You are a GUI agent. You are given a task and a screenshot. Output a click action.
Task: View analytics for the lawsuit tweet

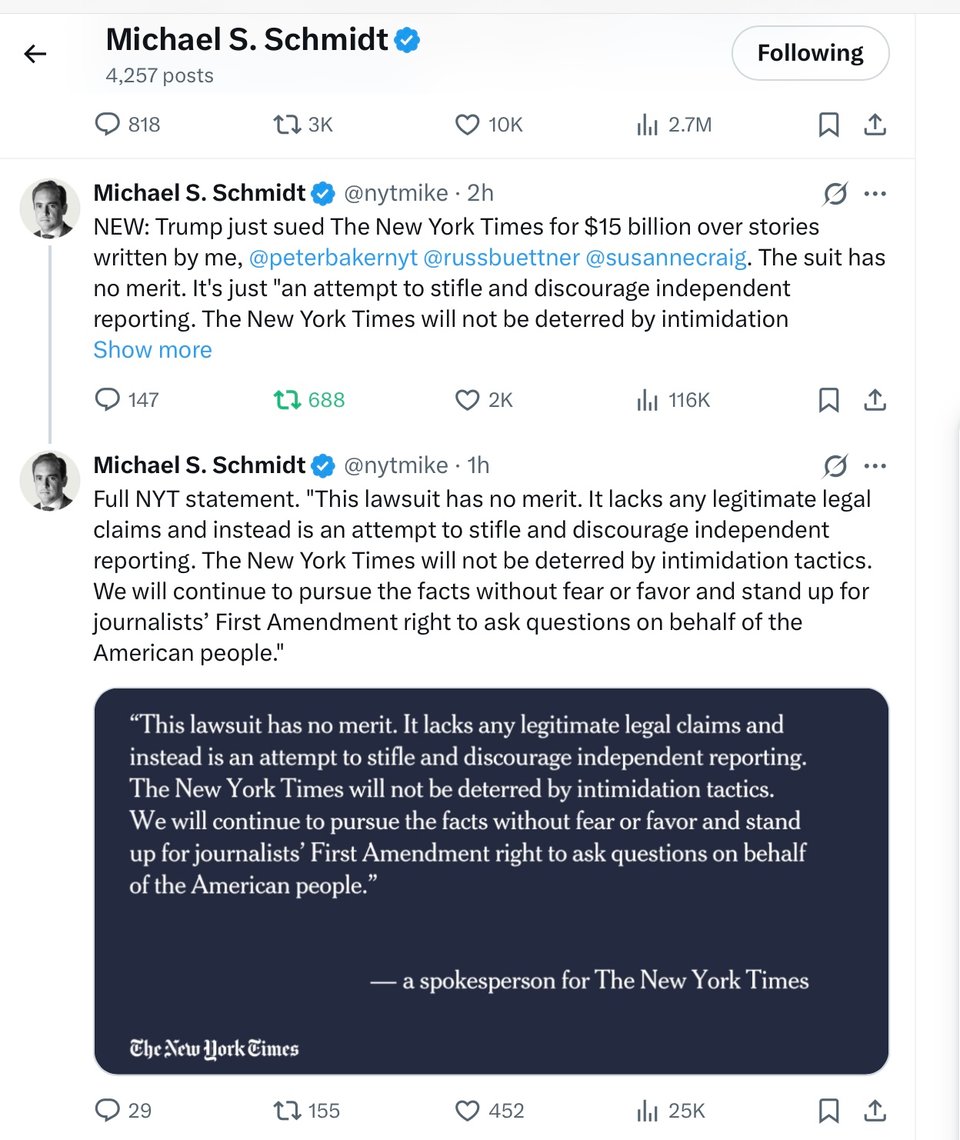coord(647,399)
